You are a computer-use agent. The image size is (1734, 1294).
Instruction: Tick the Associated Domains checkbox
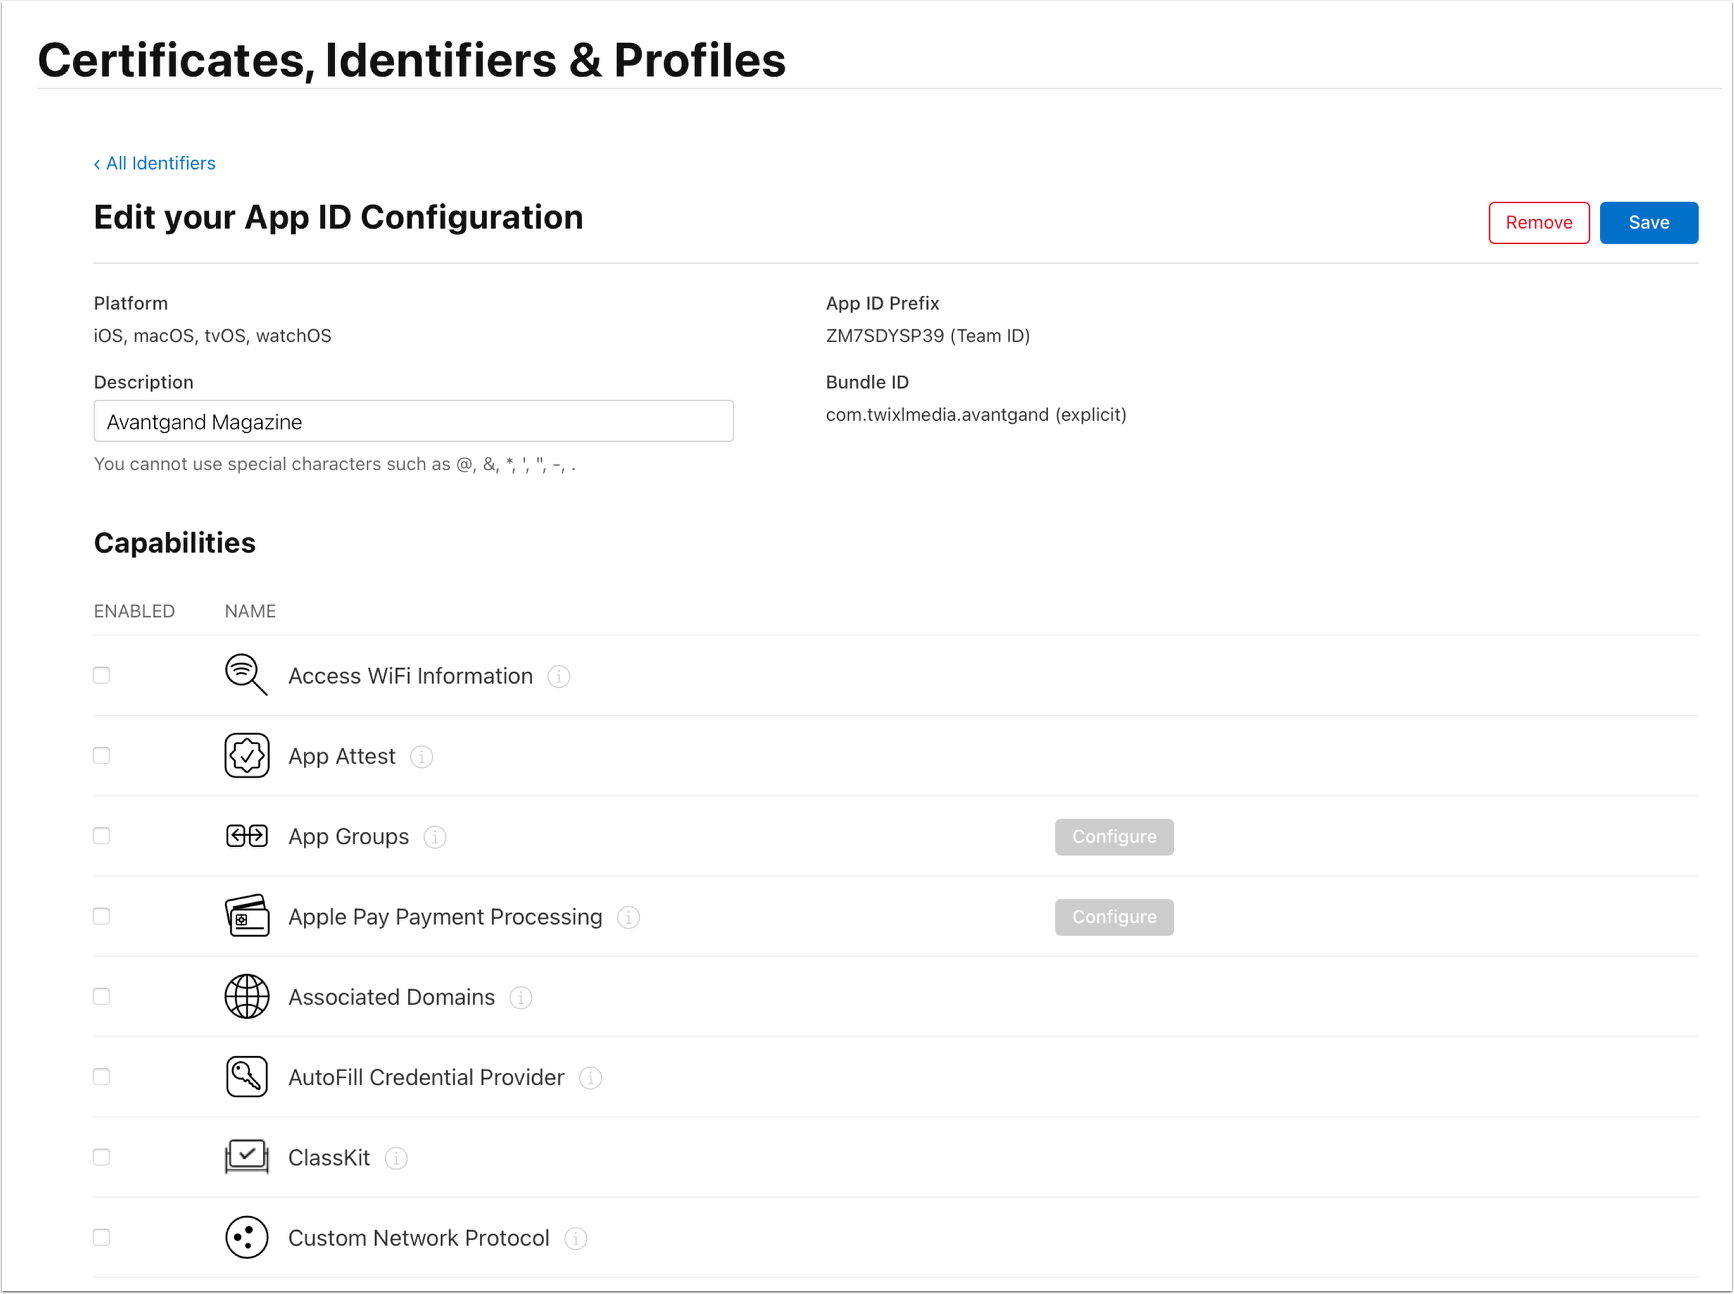102,996
